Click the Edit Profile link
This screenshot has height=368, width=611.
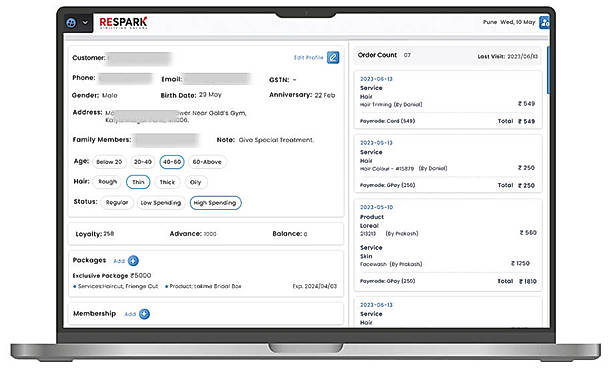coord(308,58)
